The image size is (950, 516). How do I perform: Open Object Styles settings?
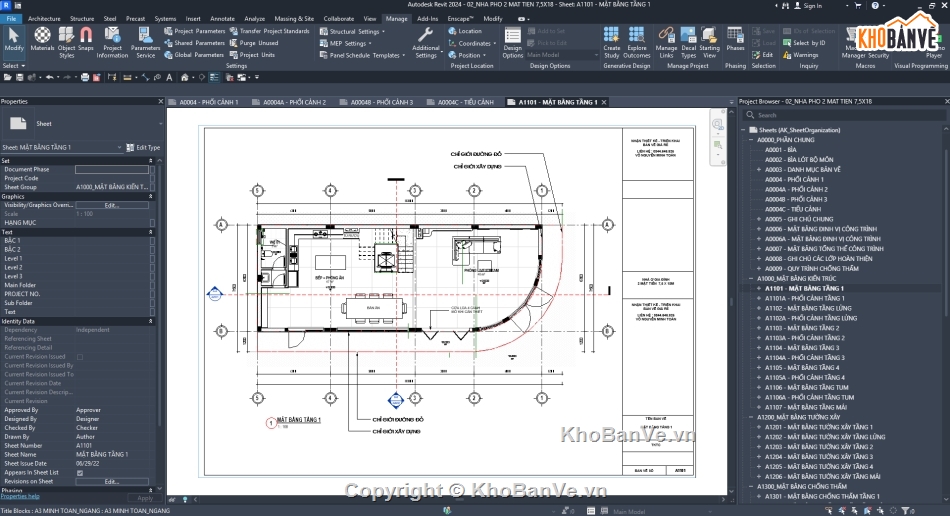(x=67, y=42)
